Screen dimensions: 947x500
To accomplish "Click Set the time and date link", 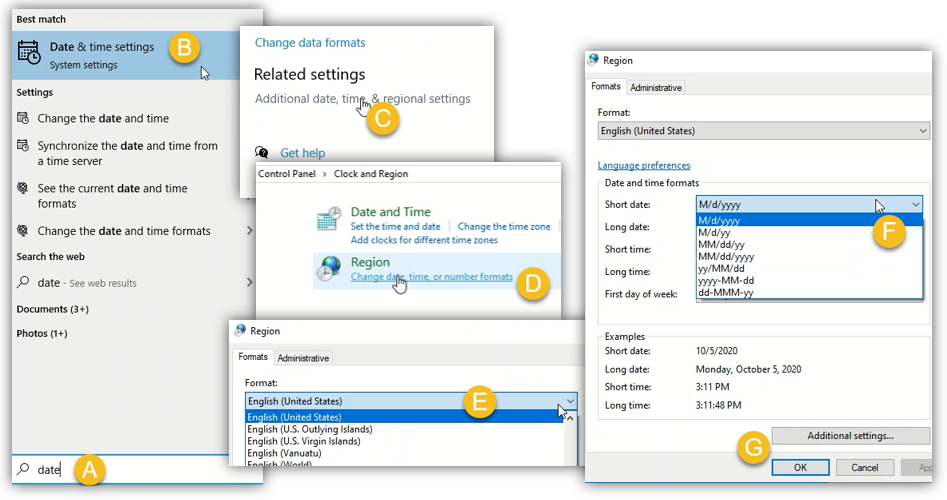I will pos(396,226).
